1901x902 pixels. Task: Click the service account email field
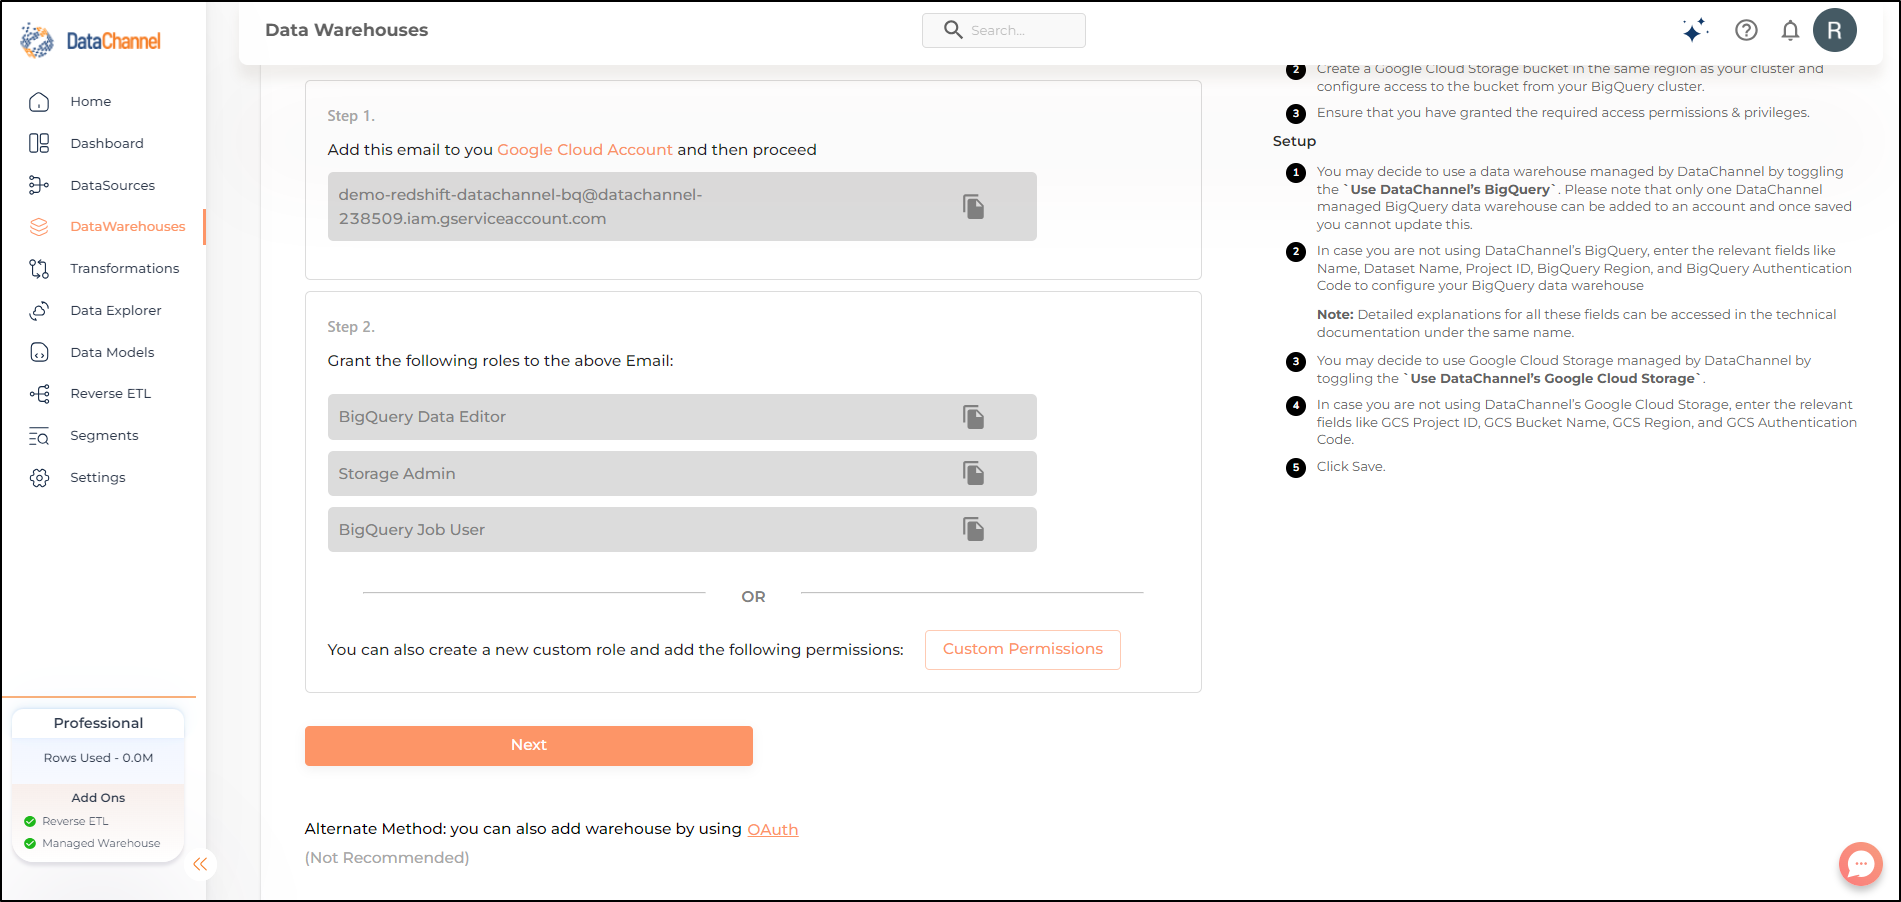pyautogui.click(x=682, y=207)
